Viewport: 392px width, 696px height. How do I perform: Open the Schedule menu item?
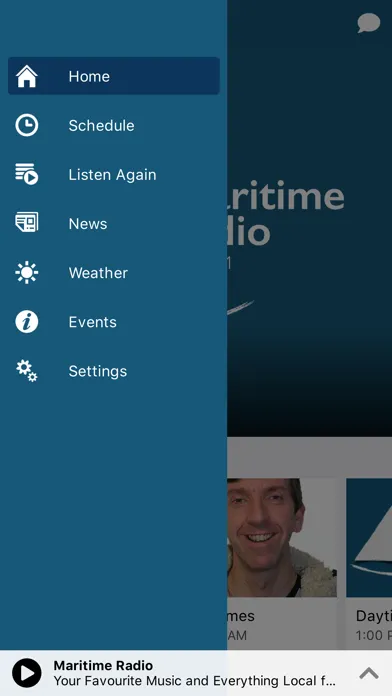coord(114,125)
